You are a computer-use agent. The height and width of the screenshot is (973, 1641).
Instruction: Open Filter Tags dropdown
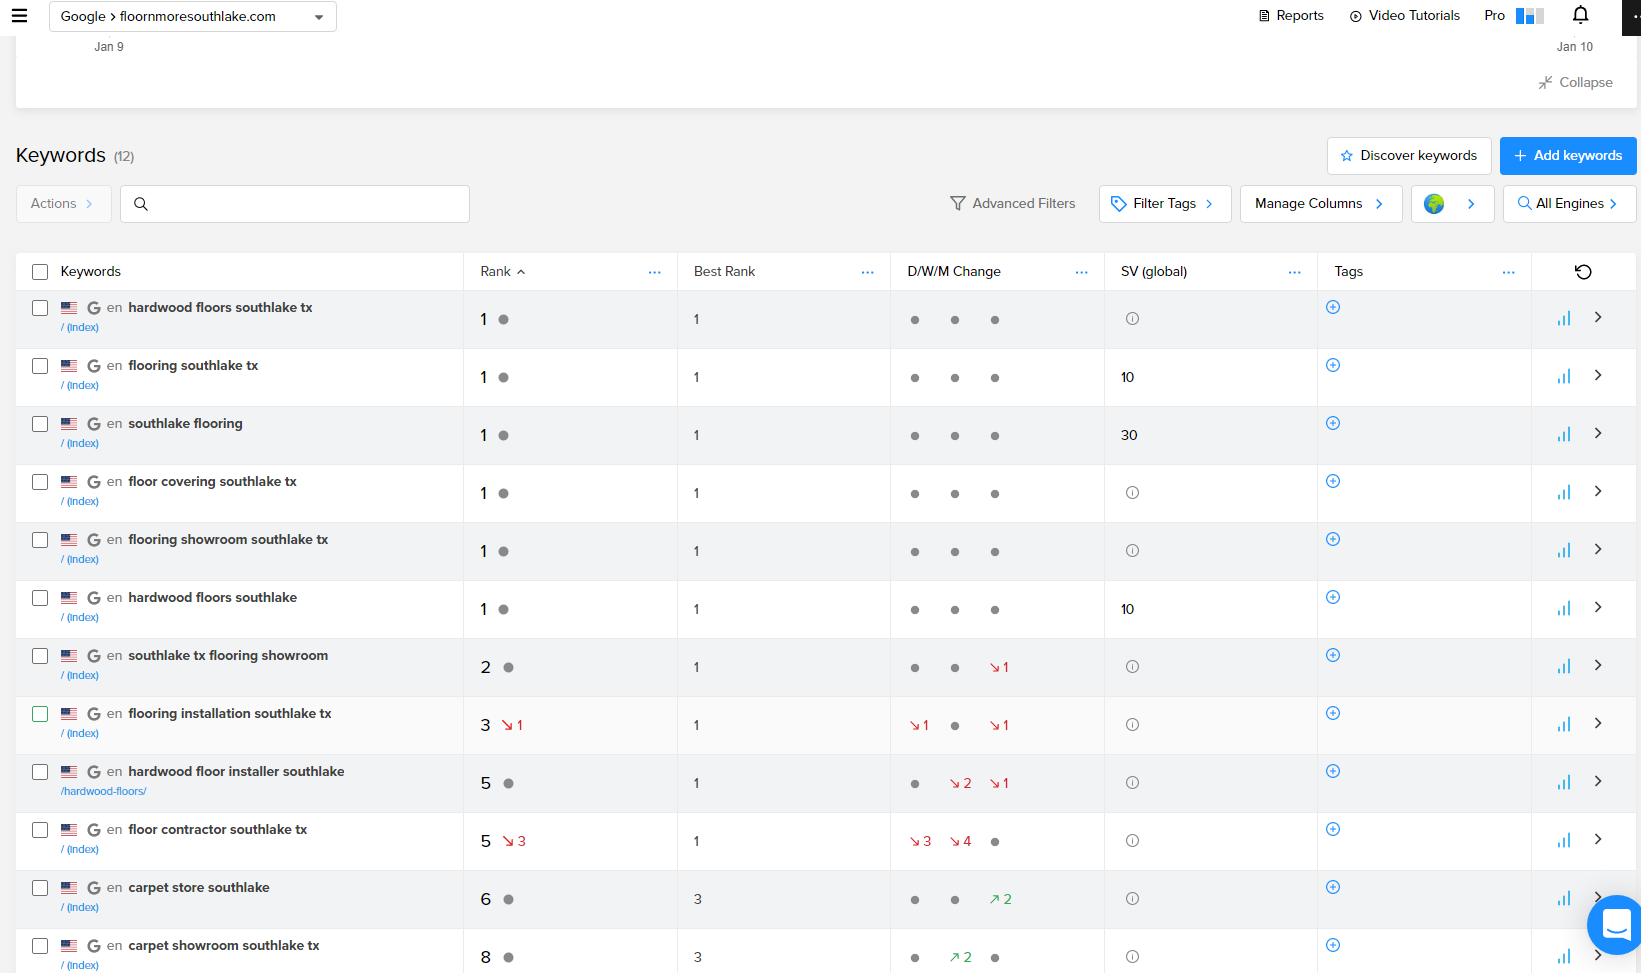click(x=1165, y=204)
